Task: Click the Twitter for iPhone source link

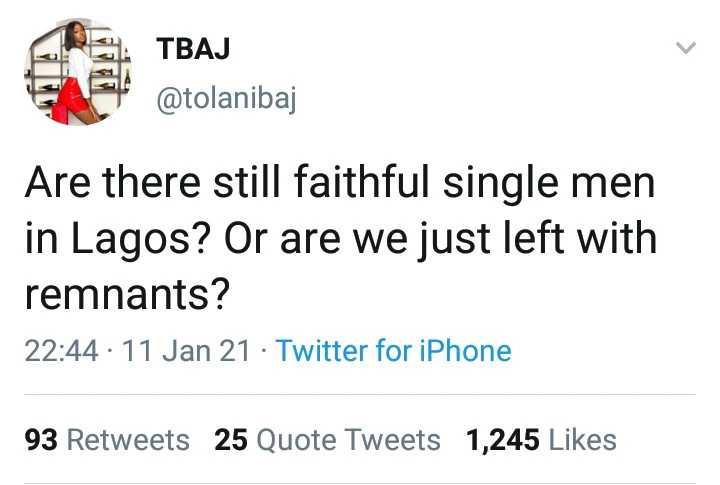Action: (393, 351)
